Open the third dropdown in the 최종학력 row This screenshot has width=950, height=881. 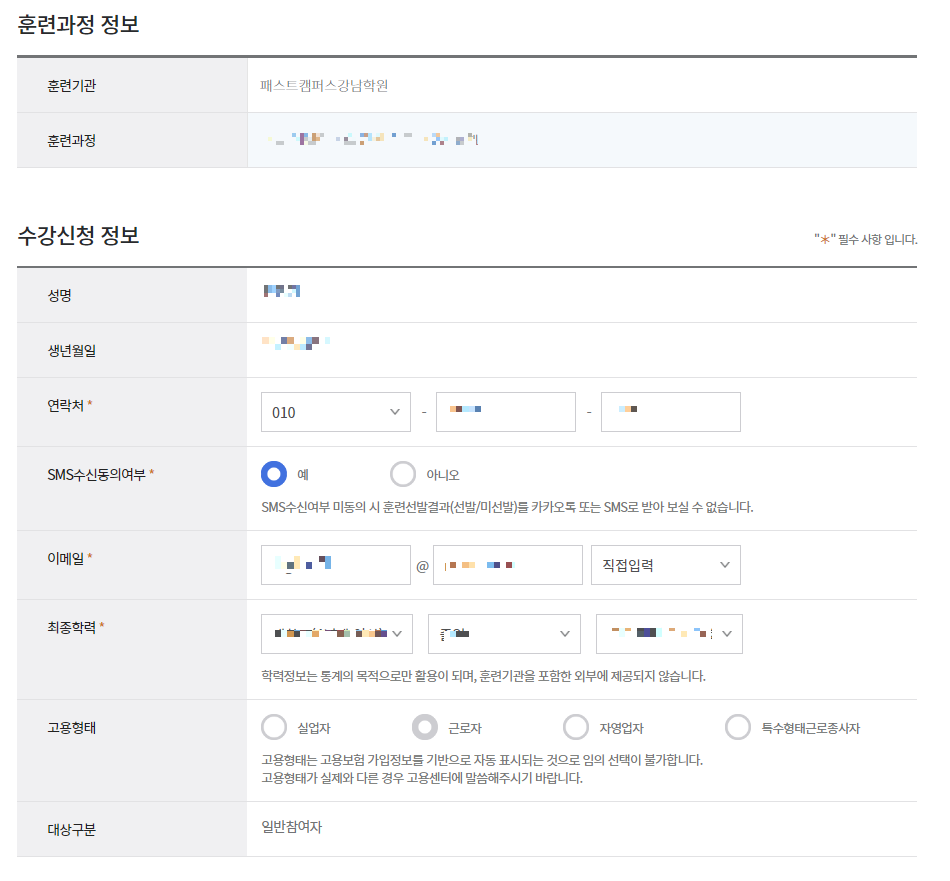tap(669, 633)
